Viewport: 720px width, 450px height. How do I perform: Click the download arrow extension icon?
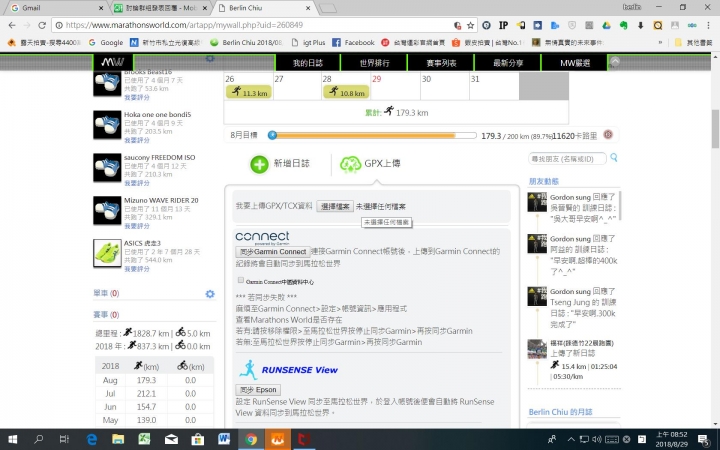pyautogui.click(x=640, y=25)
